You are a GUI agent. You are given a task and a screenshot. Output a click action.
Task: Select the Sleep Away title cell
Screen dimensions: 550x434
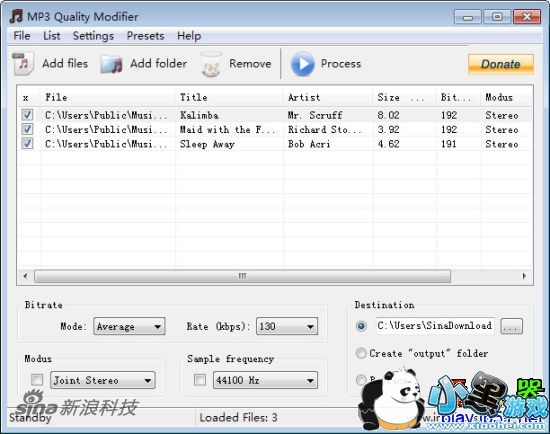pyautogui.click(x=207, y=144)
